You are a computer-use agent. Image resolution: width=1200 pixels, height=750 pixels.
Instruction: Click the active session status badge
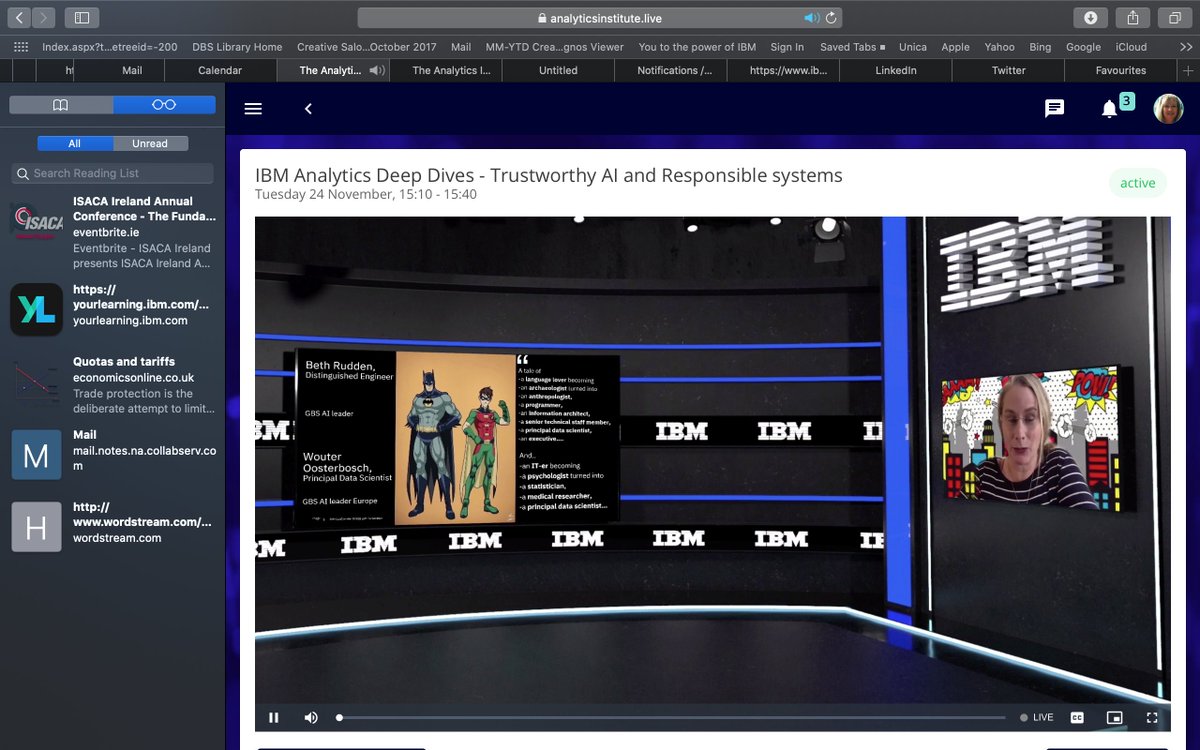[1137, 183]
